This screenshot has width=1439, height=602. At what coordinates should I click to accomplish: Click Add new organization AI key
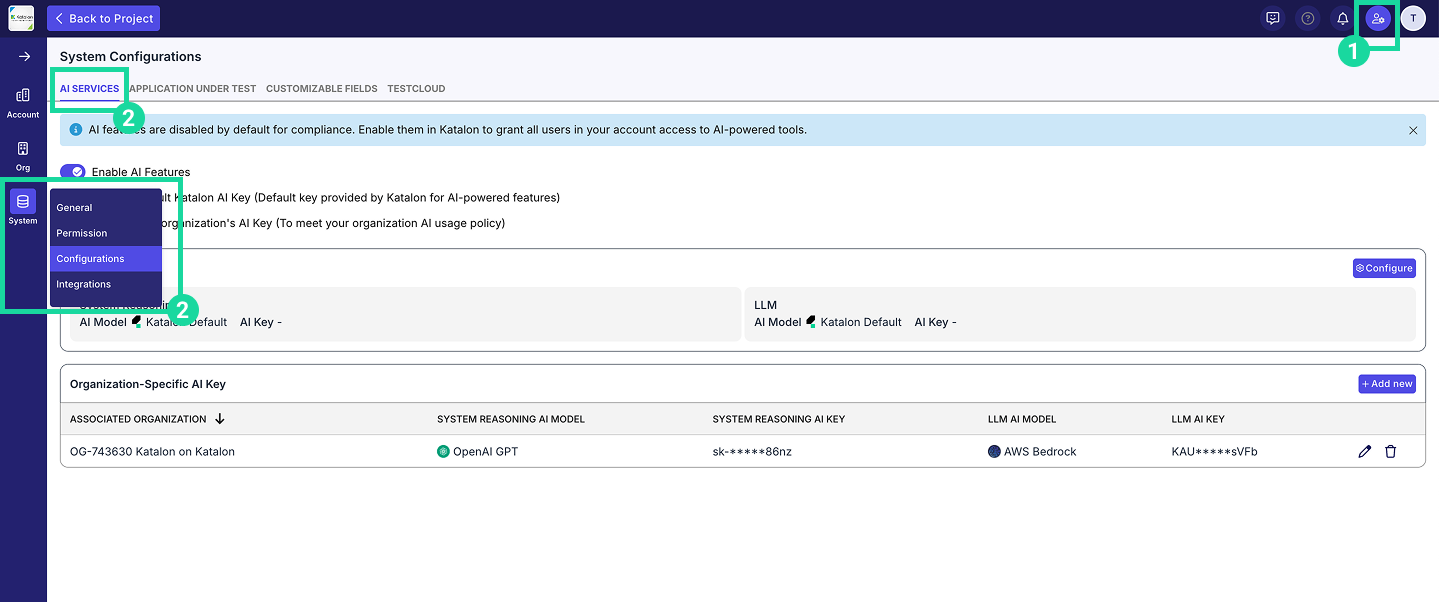(1387, 384)
